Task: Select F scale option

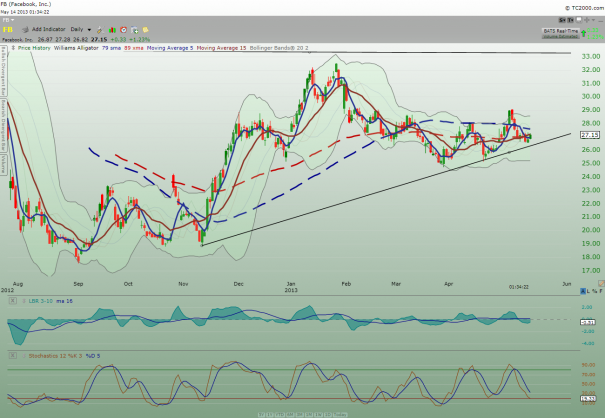Action: [601, 291]
